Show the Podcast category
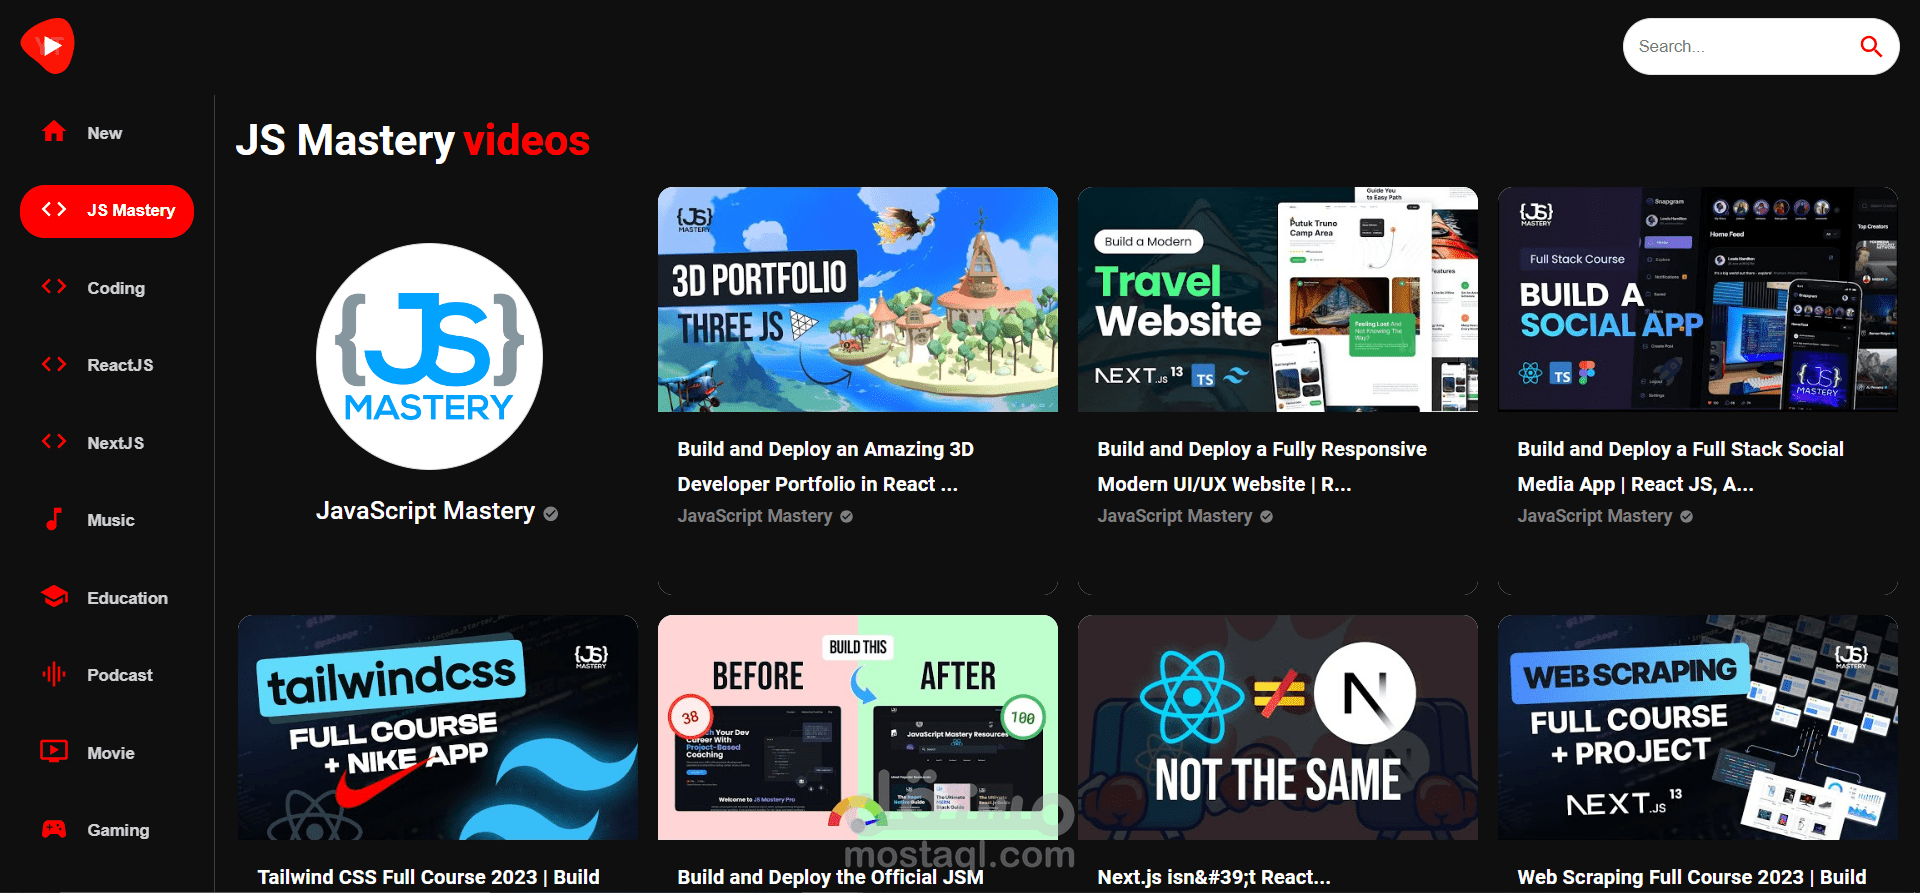Screen dimensions: 1920x893 107,675
